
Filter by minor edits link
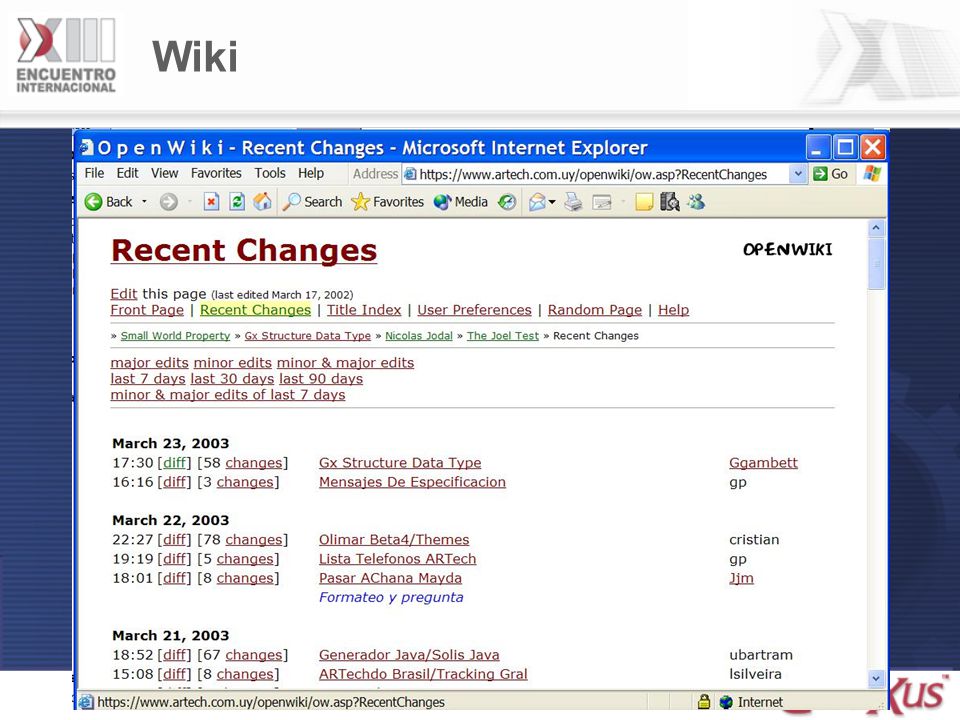(233, 362)
